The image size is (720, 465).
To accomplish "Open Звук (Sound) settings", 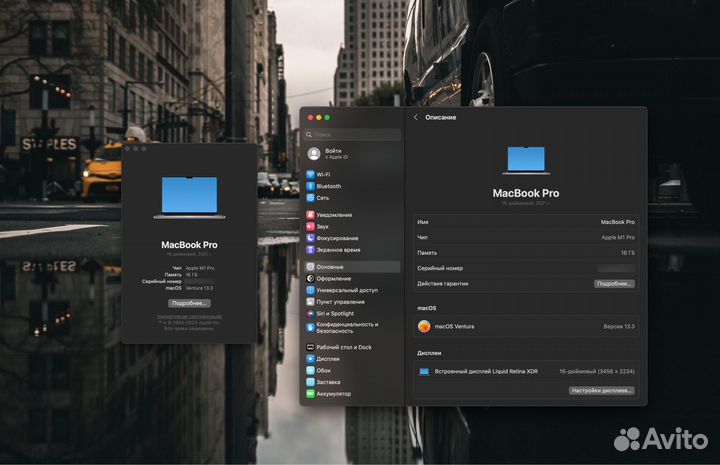I will 324,226.
